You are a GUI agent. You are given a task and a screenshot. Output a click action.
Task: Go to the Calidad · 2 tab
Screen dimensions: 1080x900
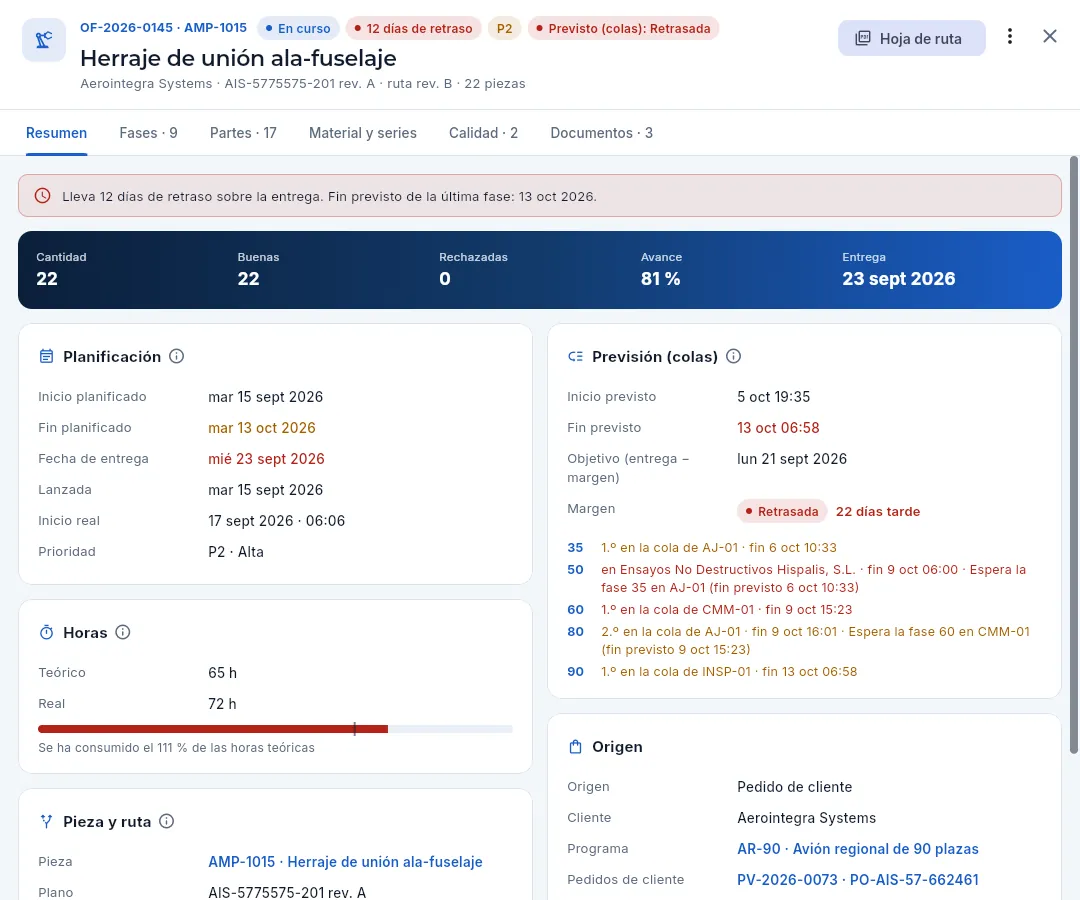[483, 133]
